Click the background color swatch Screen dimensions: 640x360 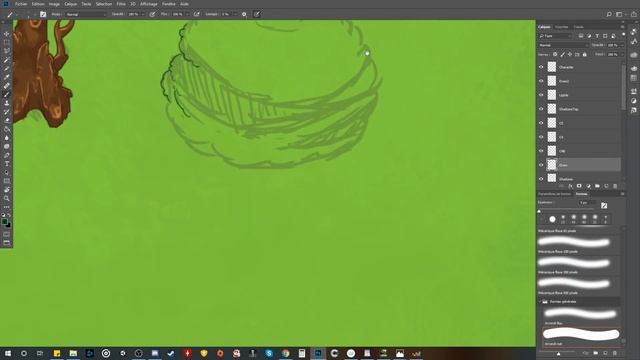click(x=9, y=225)
